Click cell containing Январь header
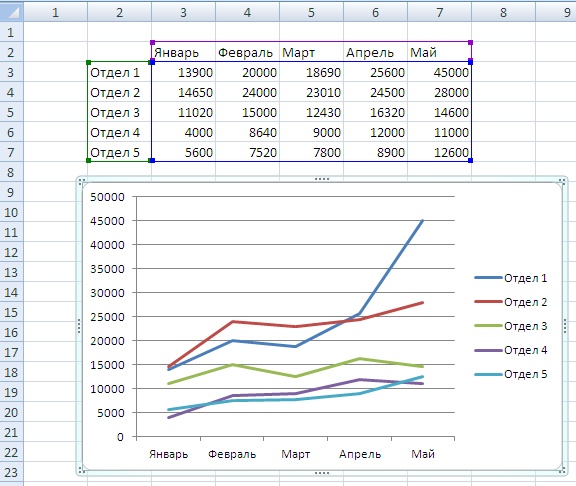 pos(183,52)
